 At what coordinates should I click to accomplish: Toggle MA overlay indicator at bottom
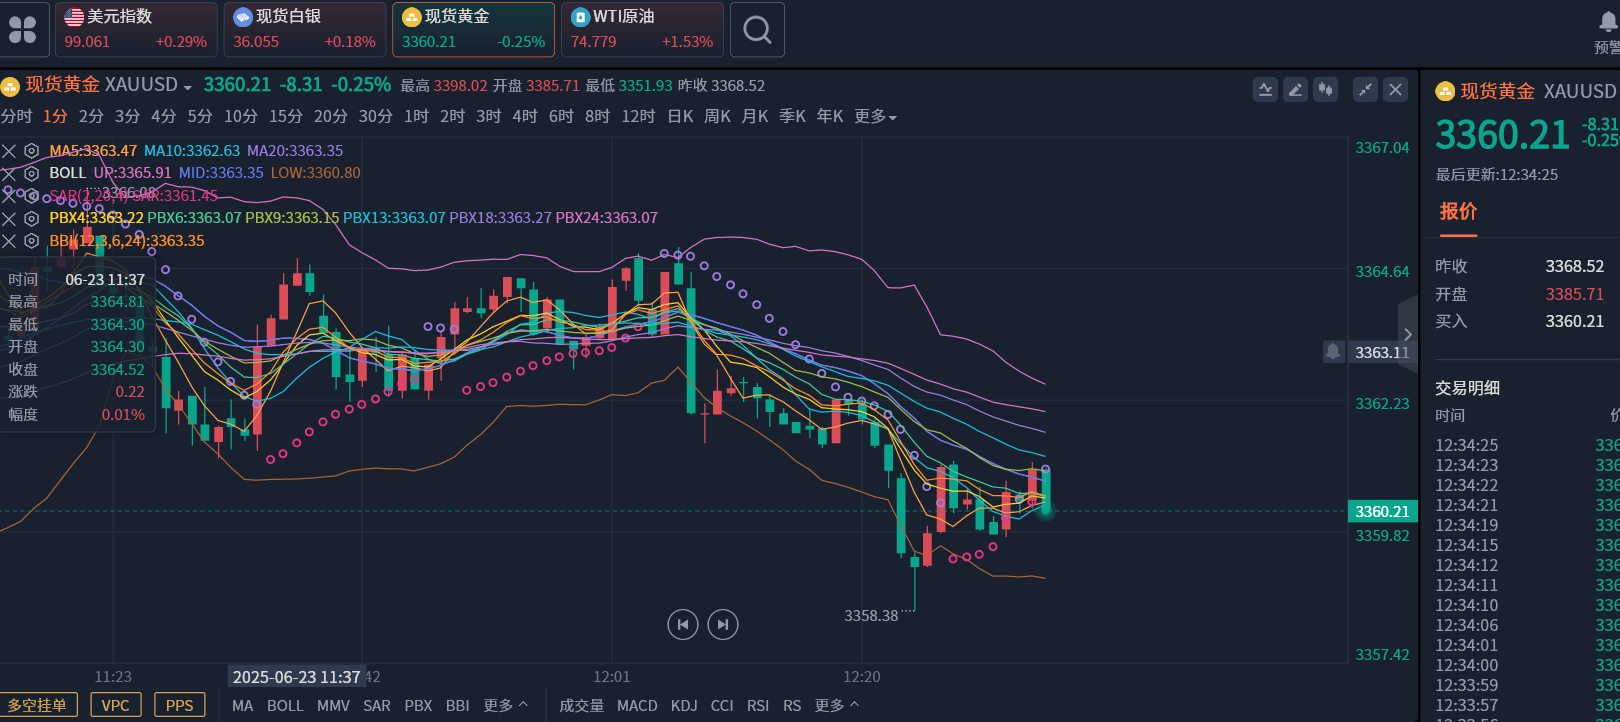[243, 706]
